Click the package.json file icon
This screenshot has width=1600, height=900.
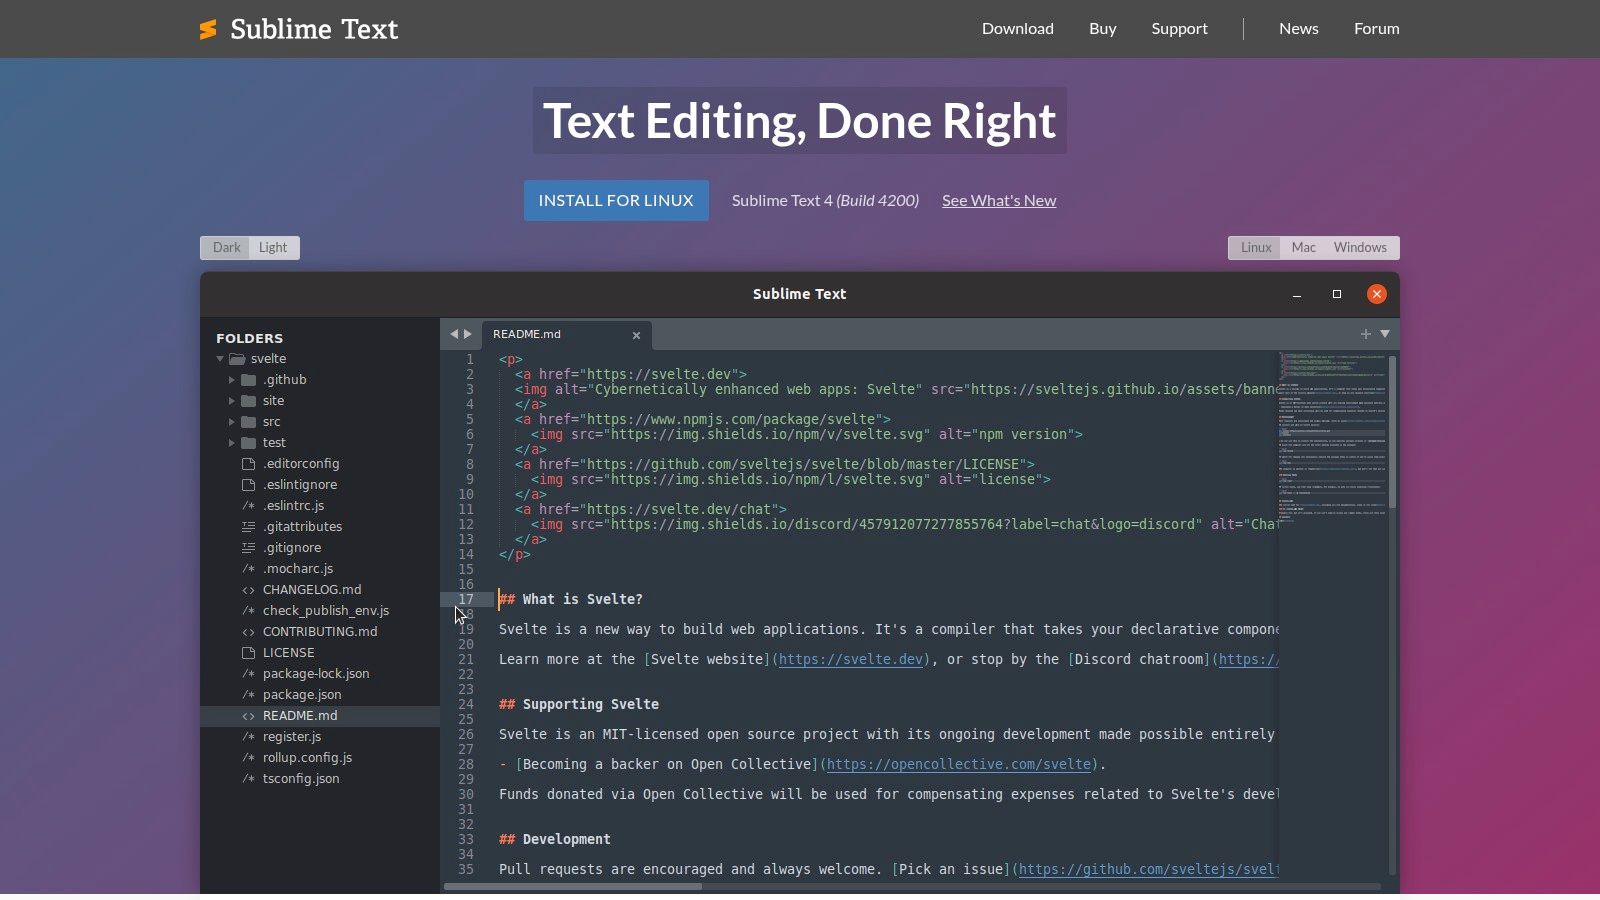click(x=248, y=694)
